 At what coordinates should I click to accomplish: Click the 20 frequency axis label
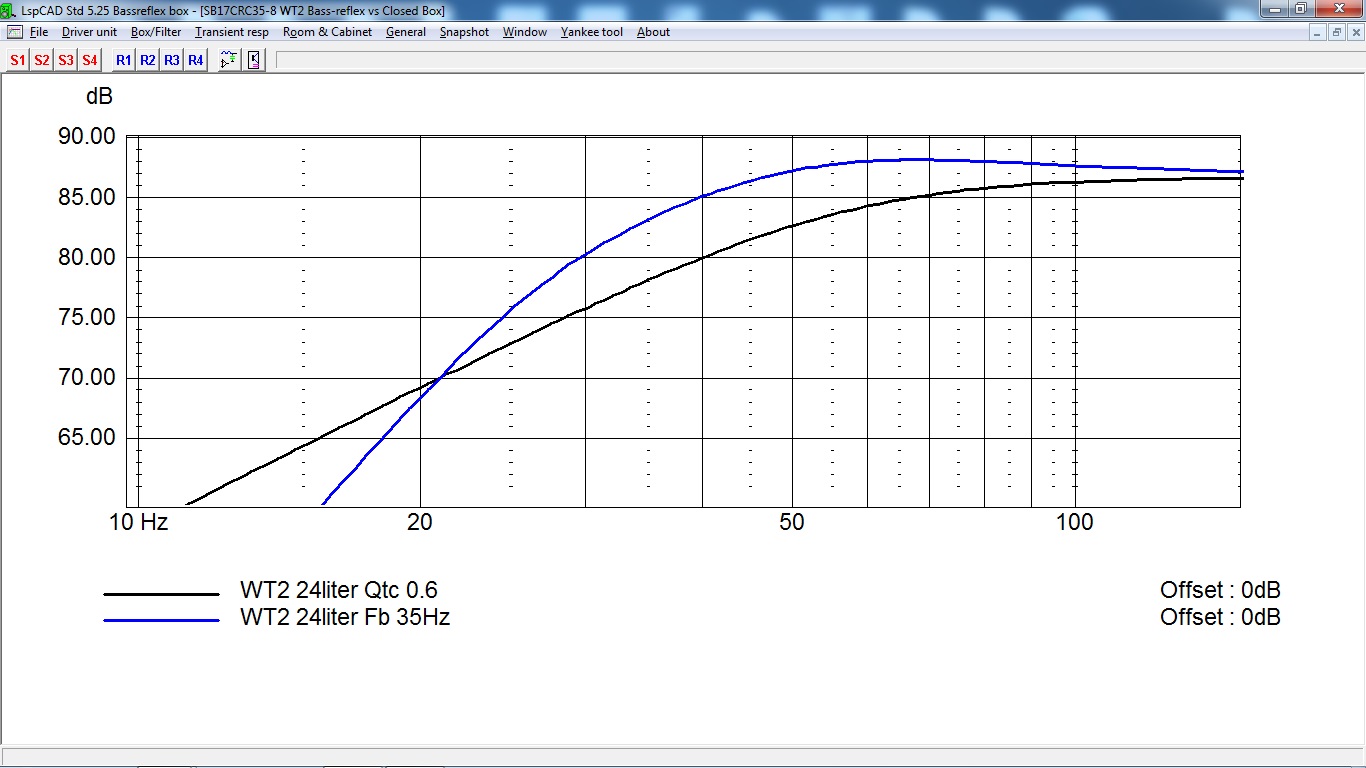[x=420, y=522]
